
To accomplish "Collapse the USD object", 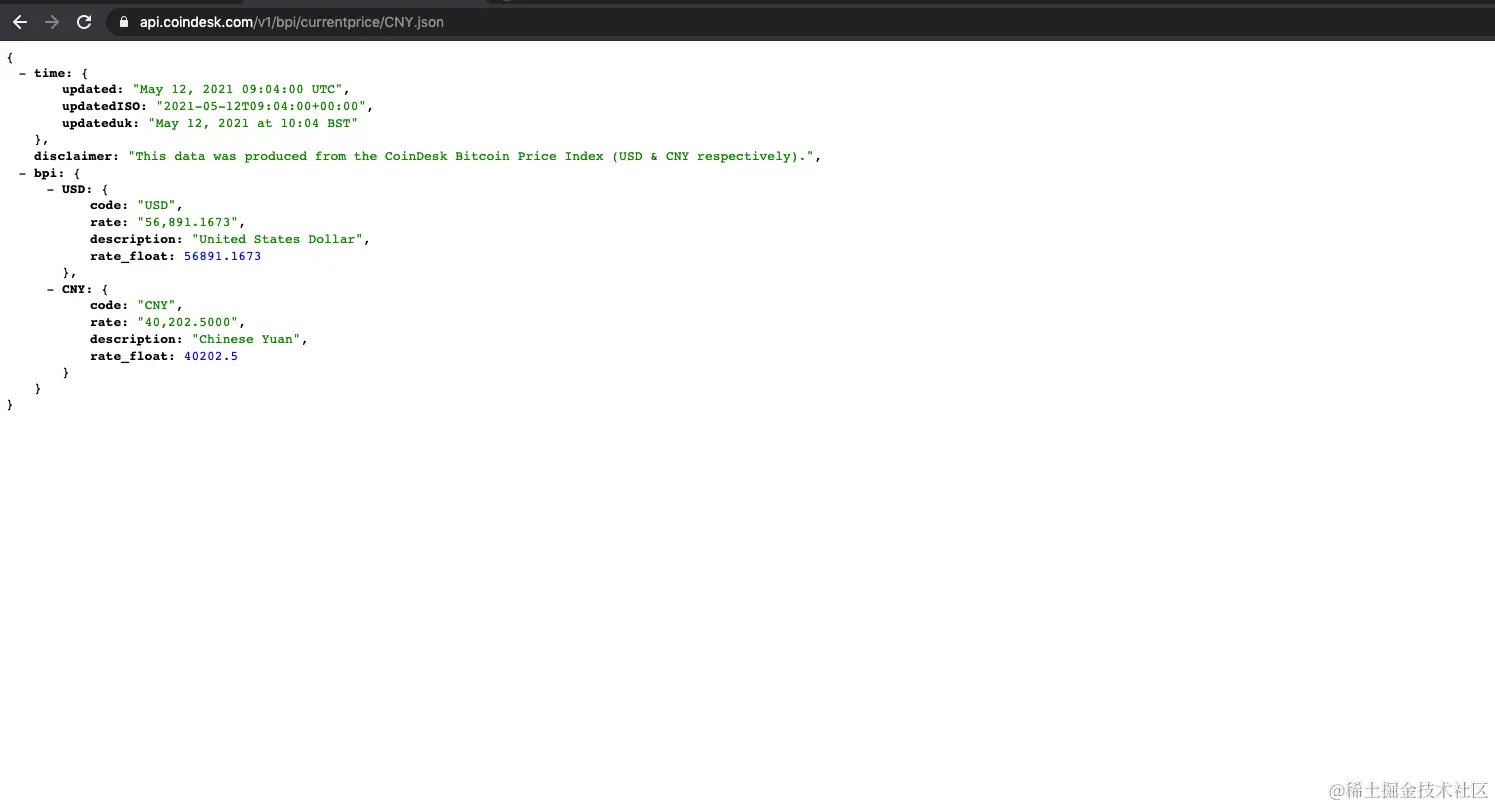I will click(x=51, y=189).
